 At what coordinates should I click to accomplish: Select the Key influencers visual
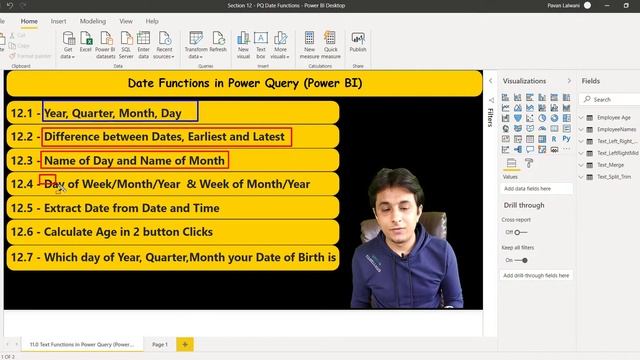505,149
